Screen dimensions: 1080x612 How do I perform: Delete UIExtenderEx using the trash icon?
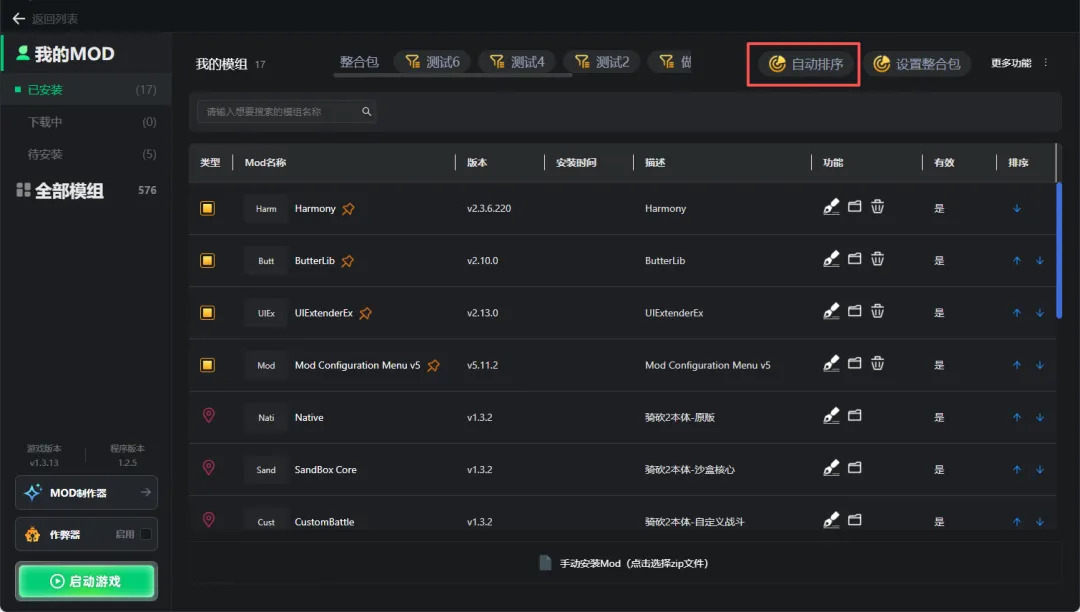coord(877,311)
